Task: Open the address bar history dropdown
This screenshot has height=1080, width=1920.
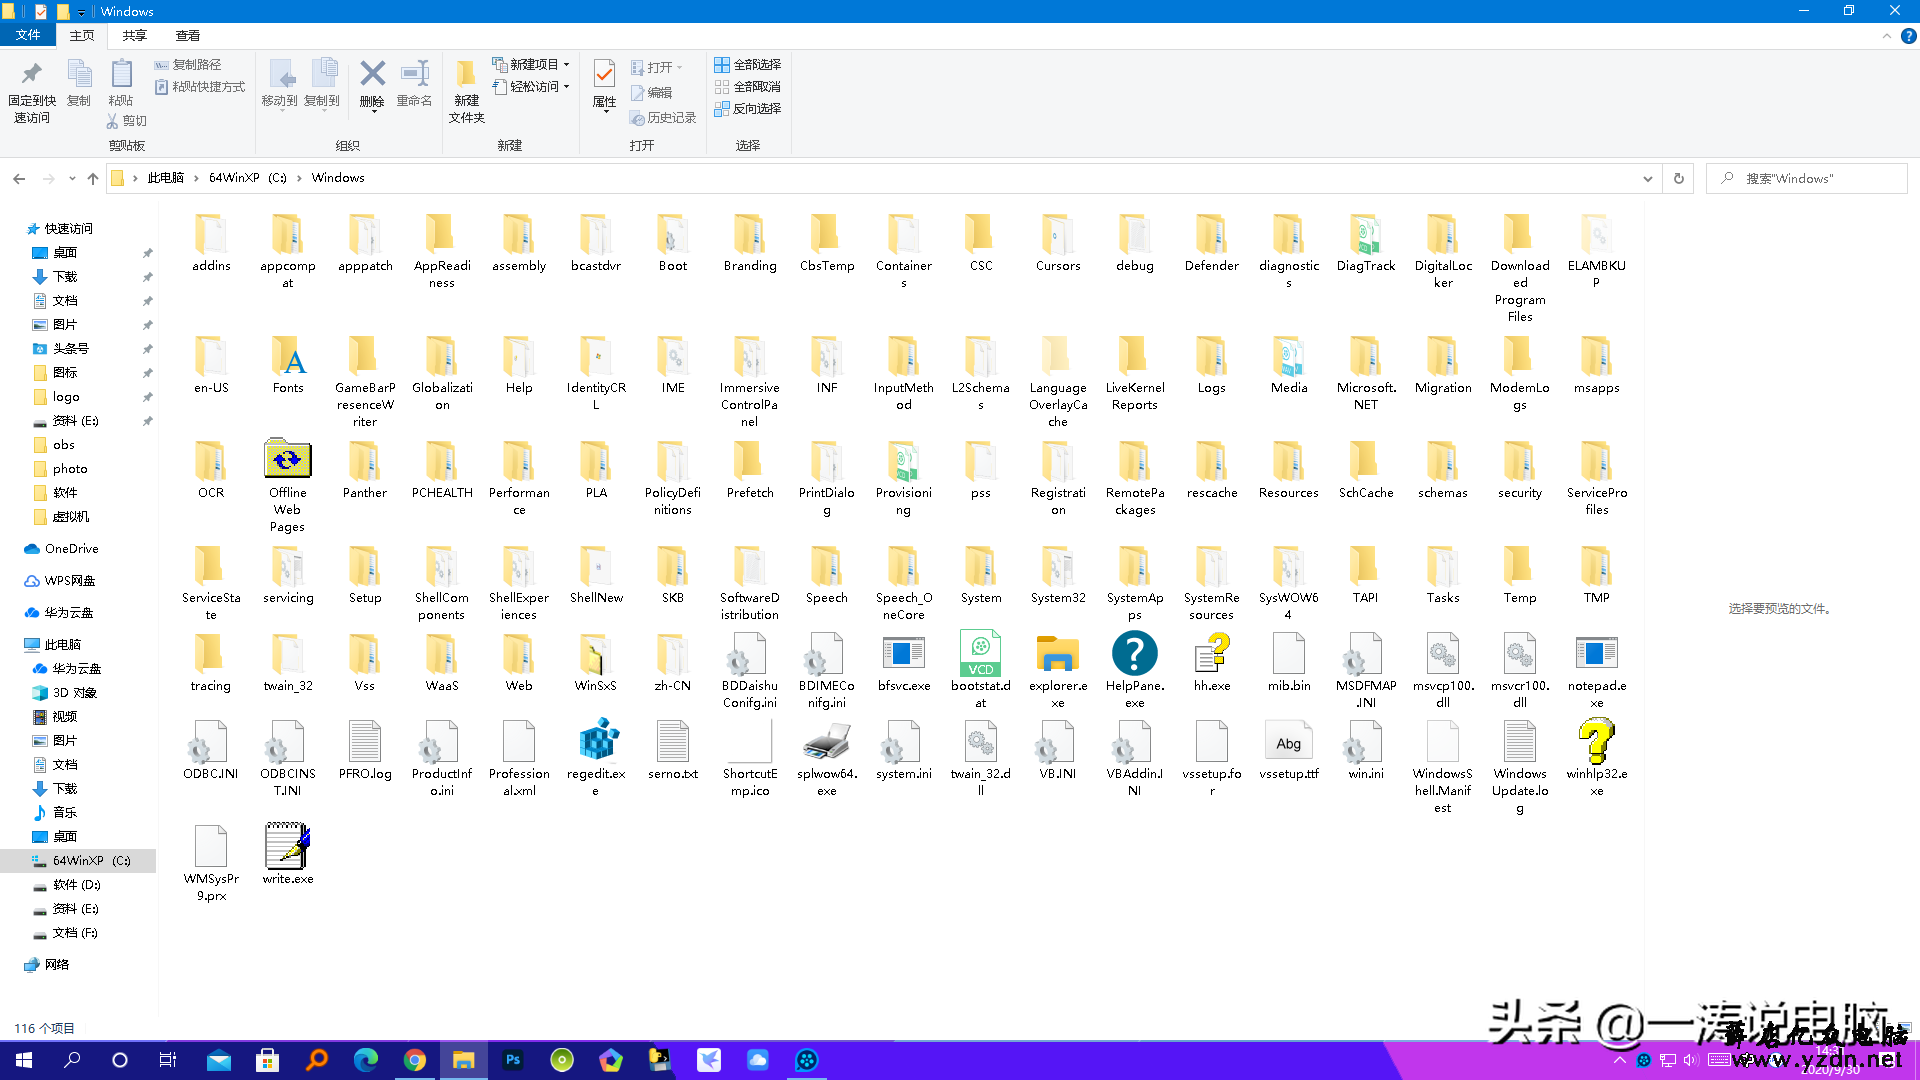Action: (x=1647, y=178)
